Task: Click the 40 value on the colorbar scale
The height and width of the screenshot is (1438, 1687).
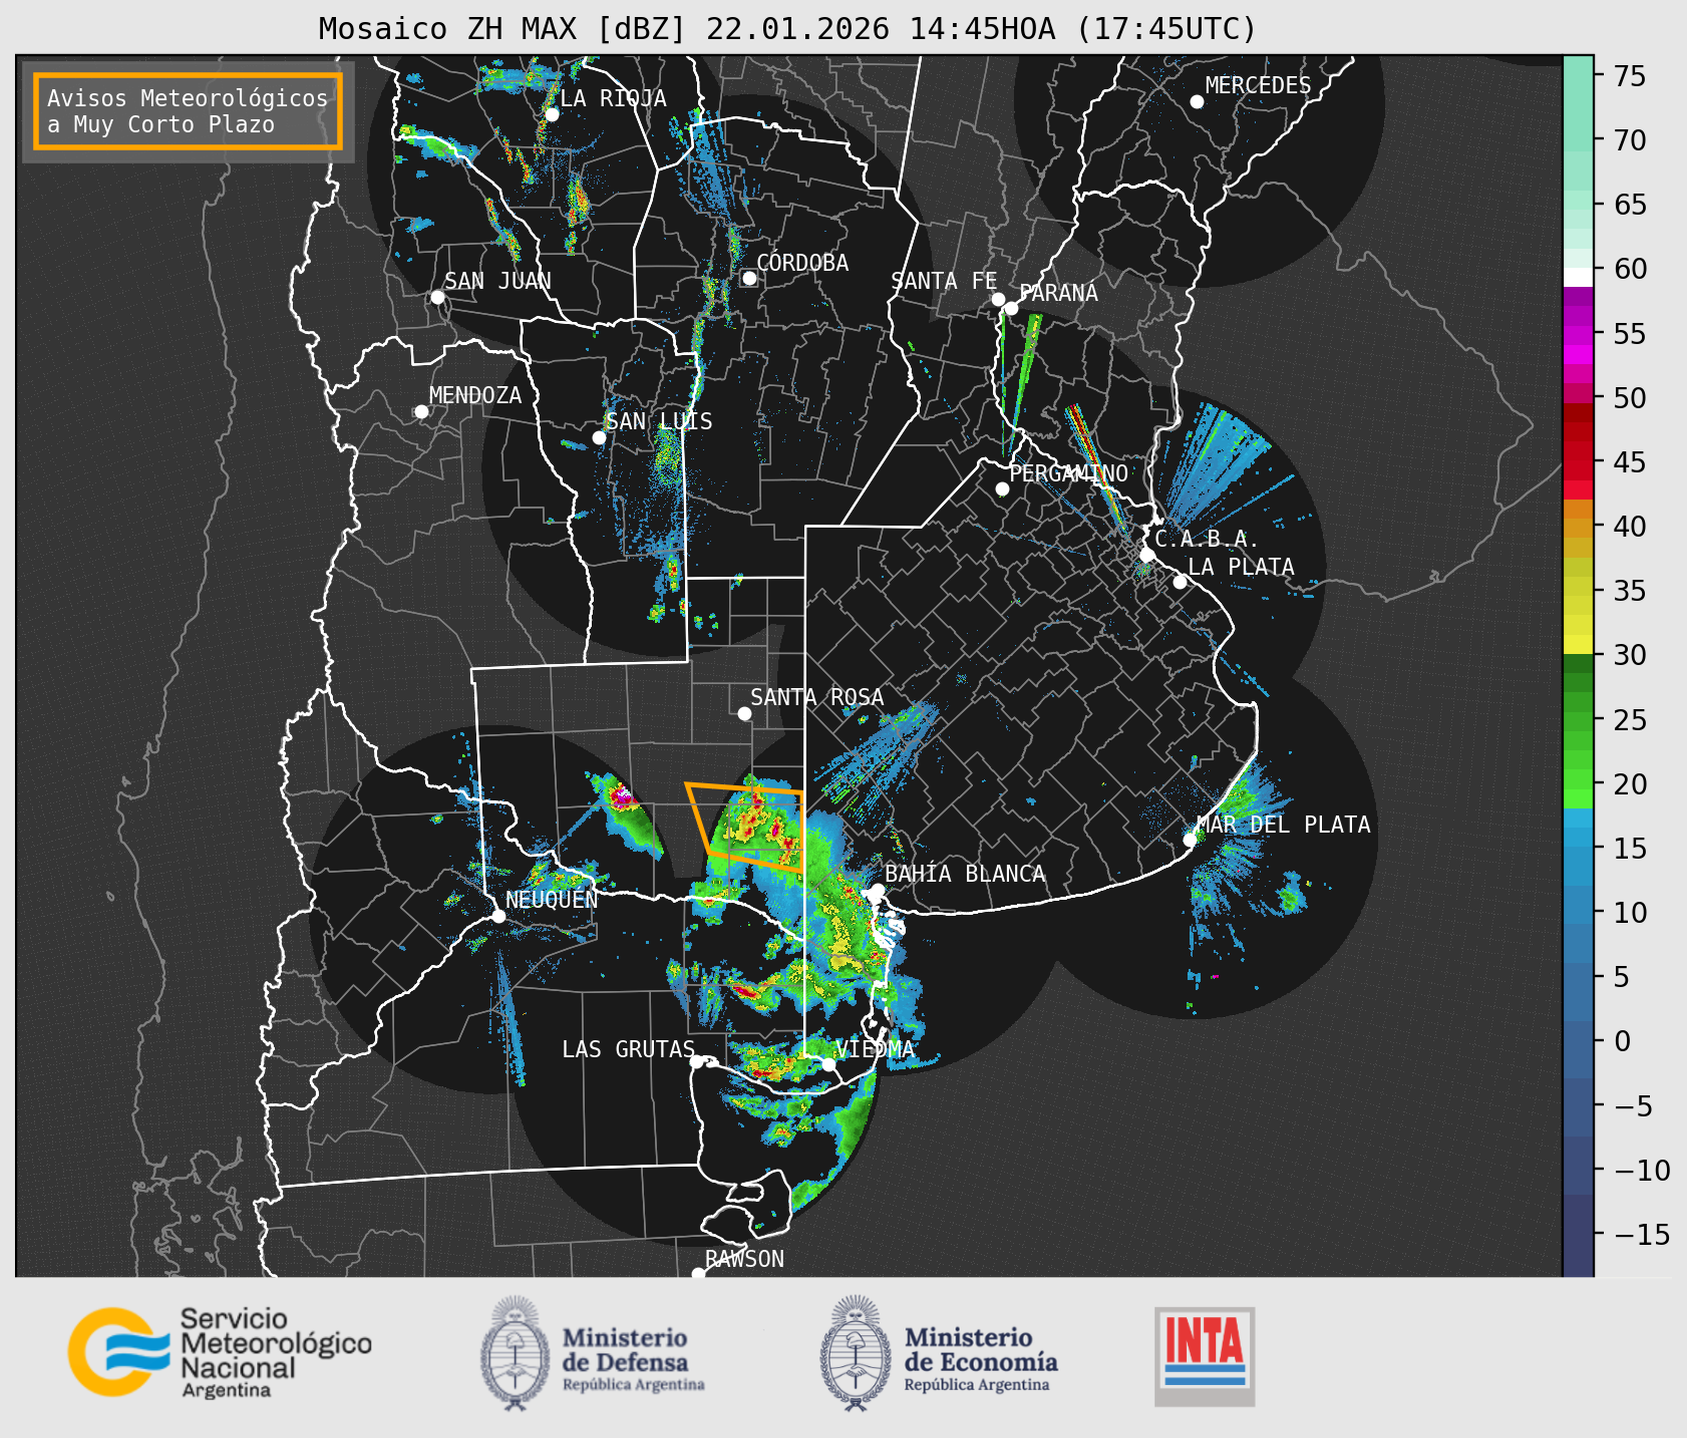Action: pyautogui.click(x=1629, y=526)
